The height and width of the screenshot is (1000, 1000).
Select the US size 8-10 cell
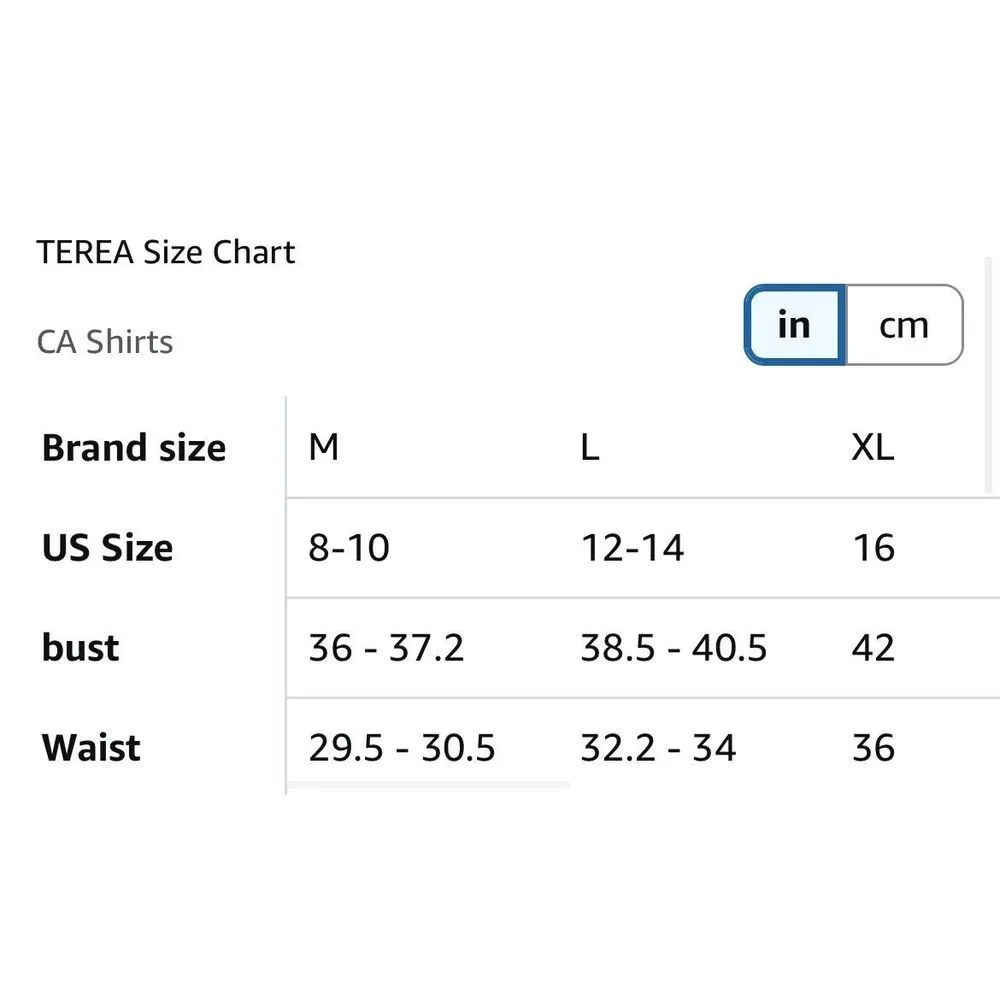[349, 548]
